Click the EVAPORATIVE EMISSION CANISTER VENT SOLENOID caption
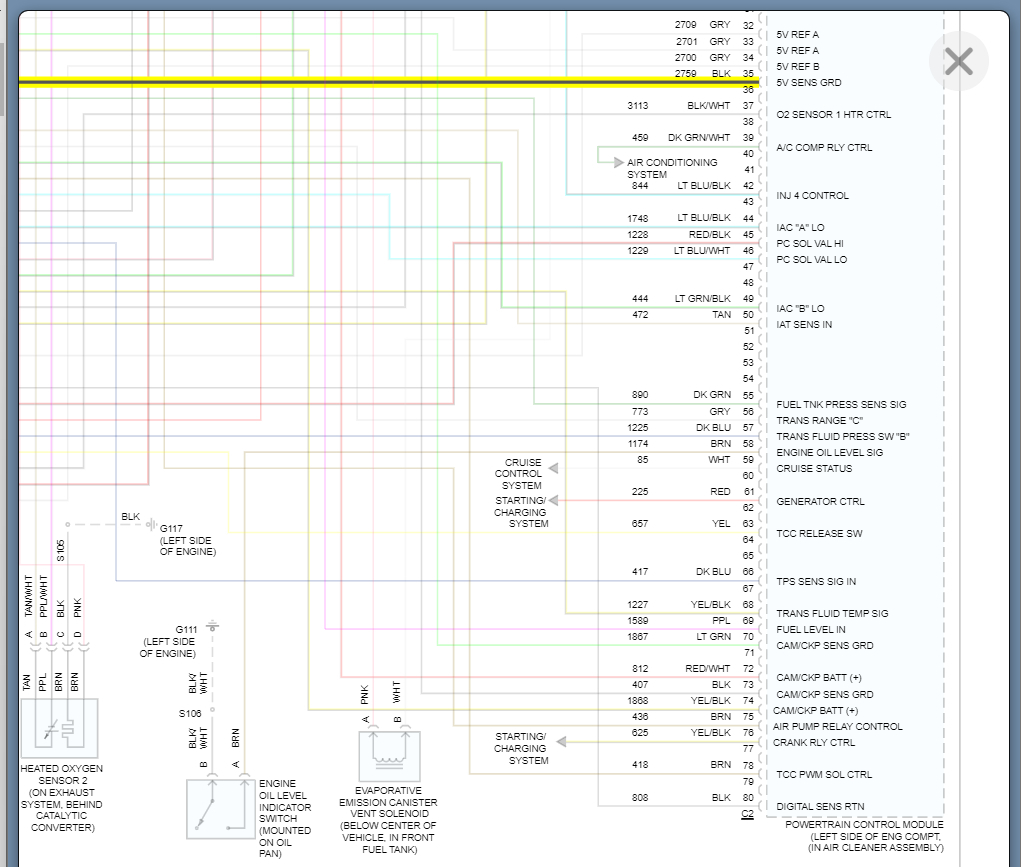This screenshot has width=1021, height=867. pos(388,820)
